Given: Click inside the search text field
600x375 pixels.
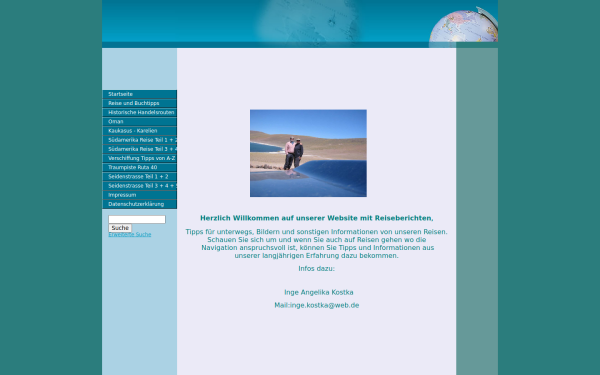Looking at the screenshot, I should 137,219.
